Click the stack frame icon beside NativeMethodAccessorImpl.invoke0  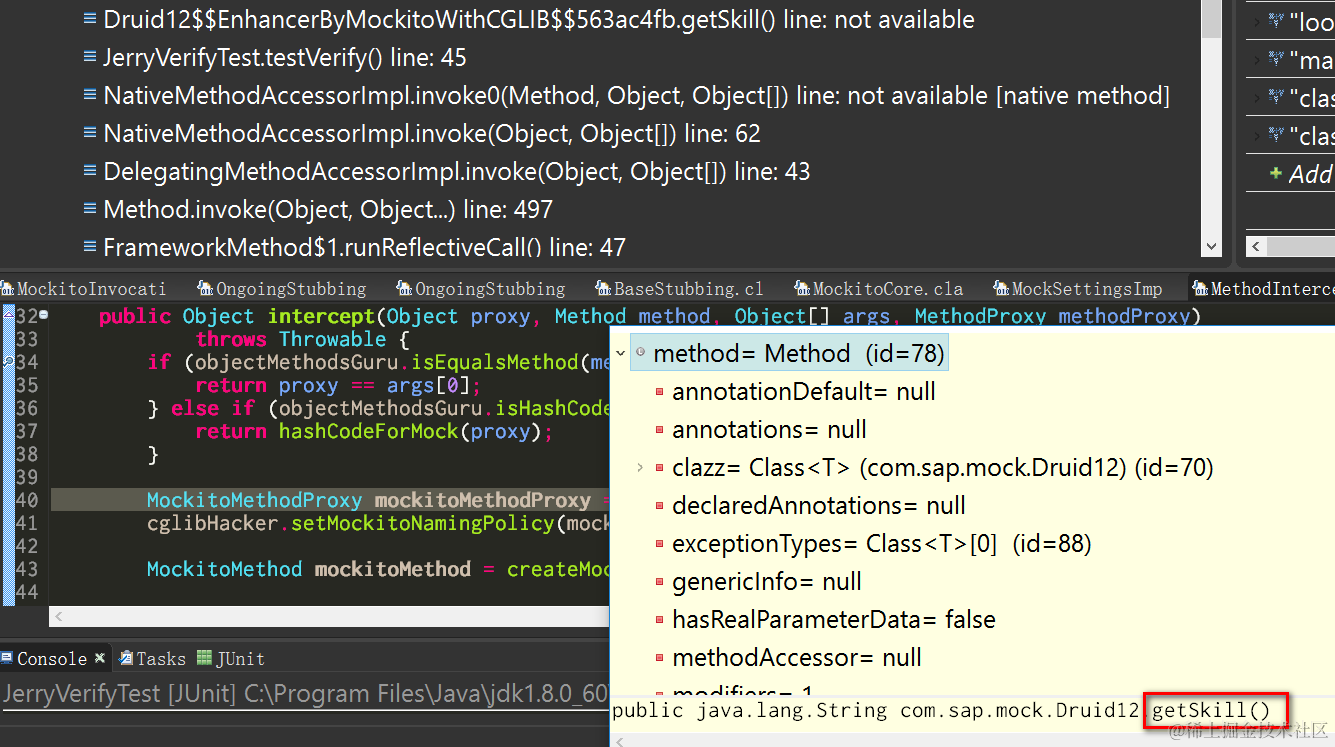(90, 96)
